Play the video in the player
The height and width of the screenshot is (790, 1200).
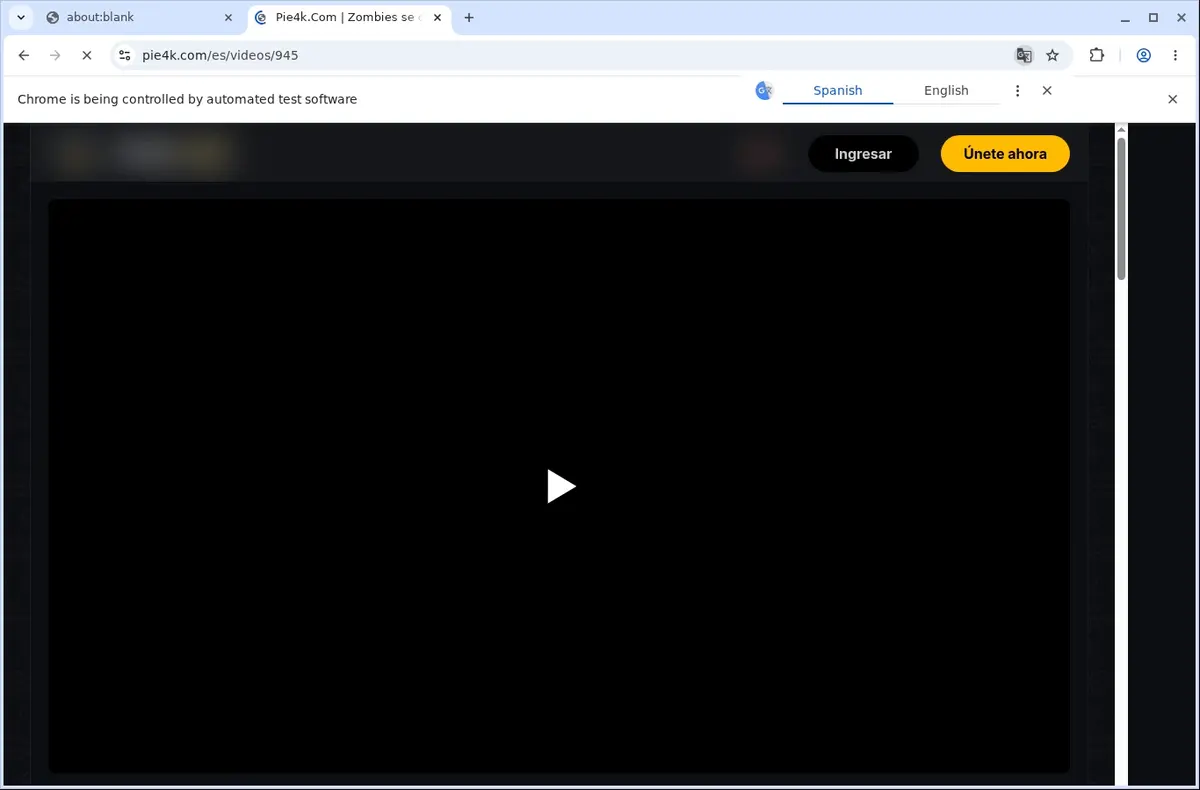pos(561,486)
